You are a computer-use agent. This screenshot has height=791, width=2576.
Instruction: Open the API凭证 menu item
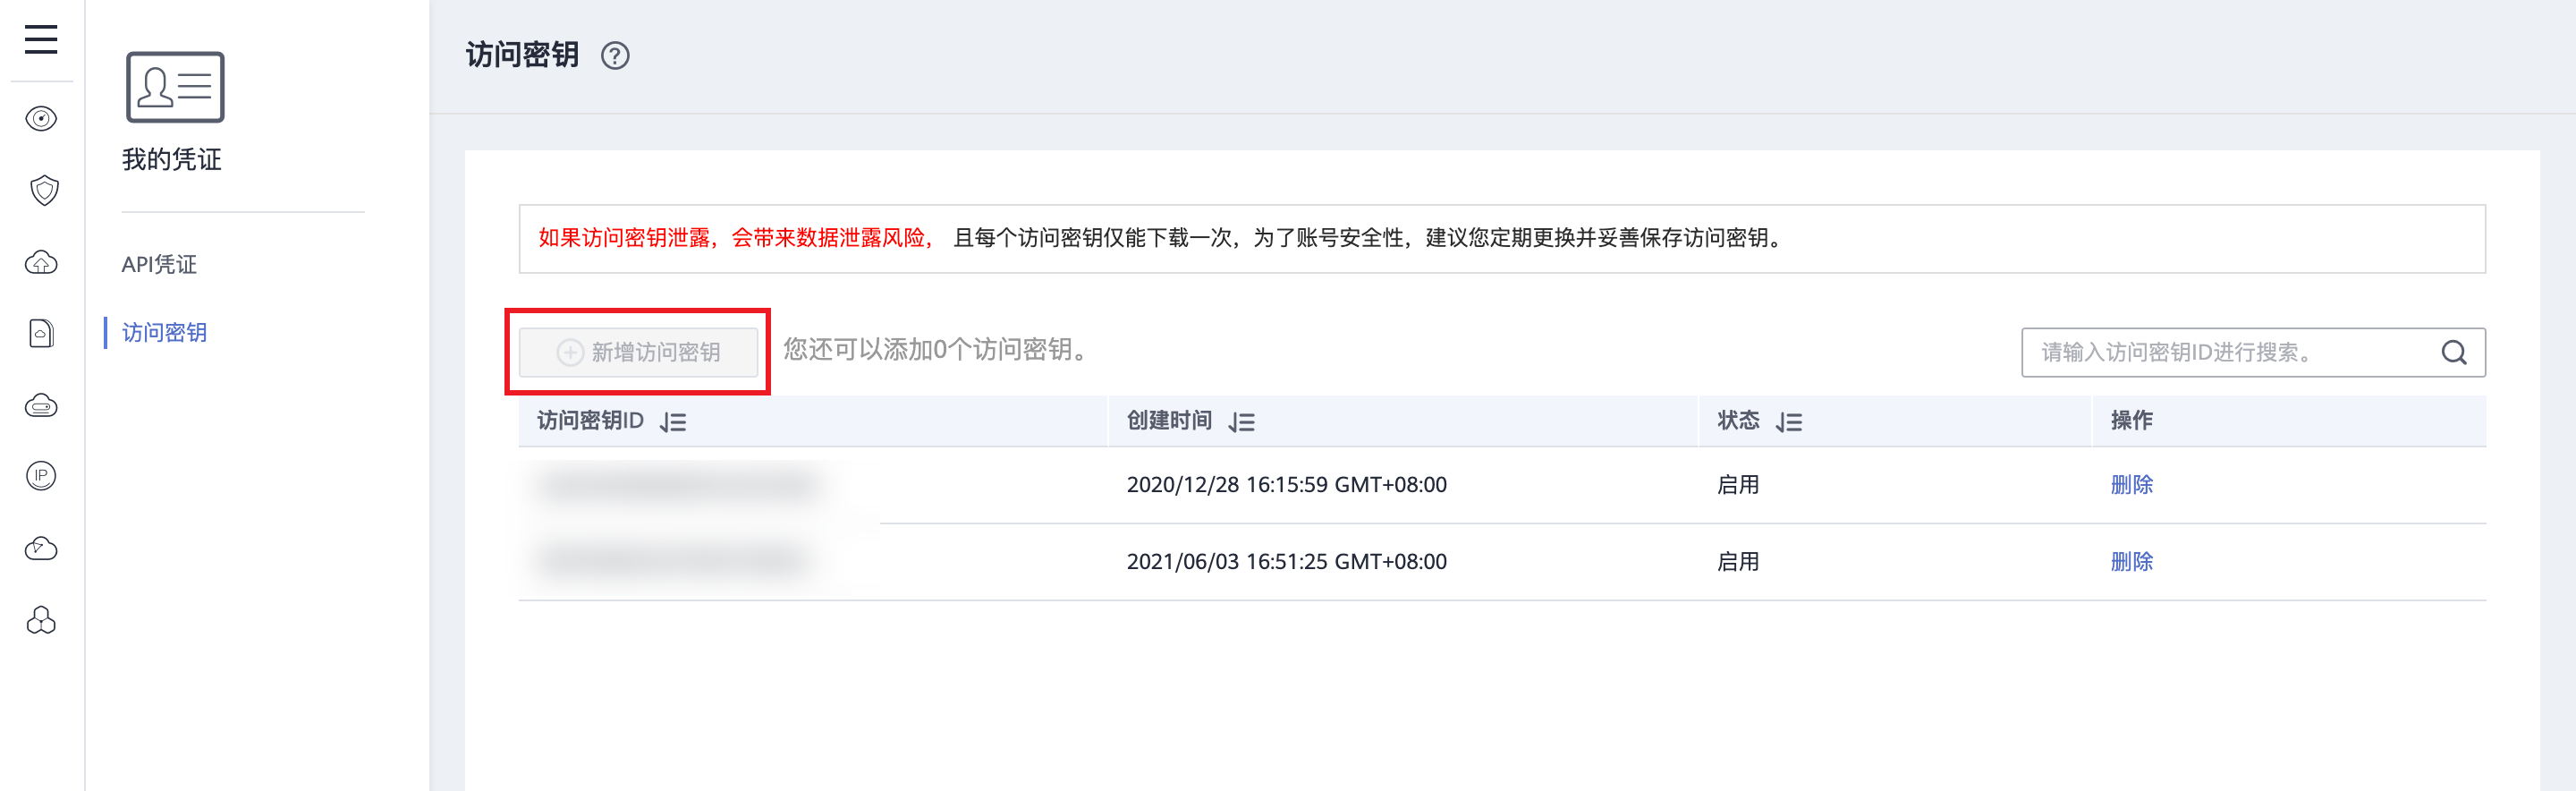pos(159,264)
